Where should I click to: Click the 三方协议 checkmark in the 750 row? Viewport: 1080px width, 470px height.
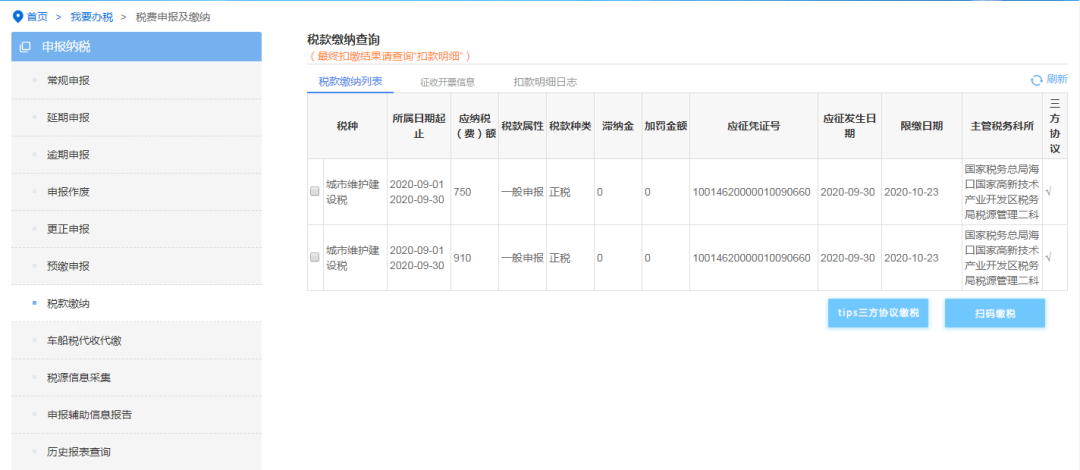[x=1048, y=192]
